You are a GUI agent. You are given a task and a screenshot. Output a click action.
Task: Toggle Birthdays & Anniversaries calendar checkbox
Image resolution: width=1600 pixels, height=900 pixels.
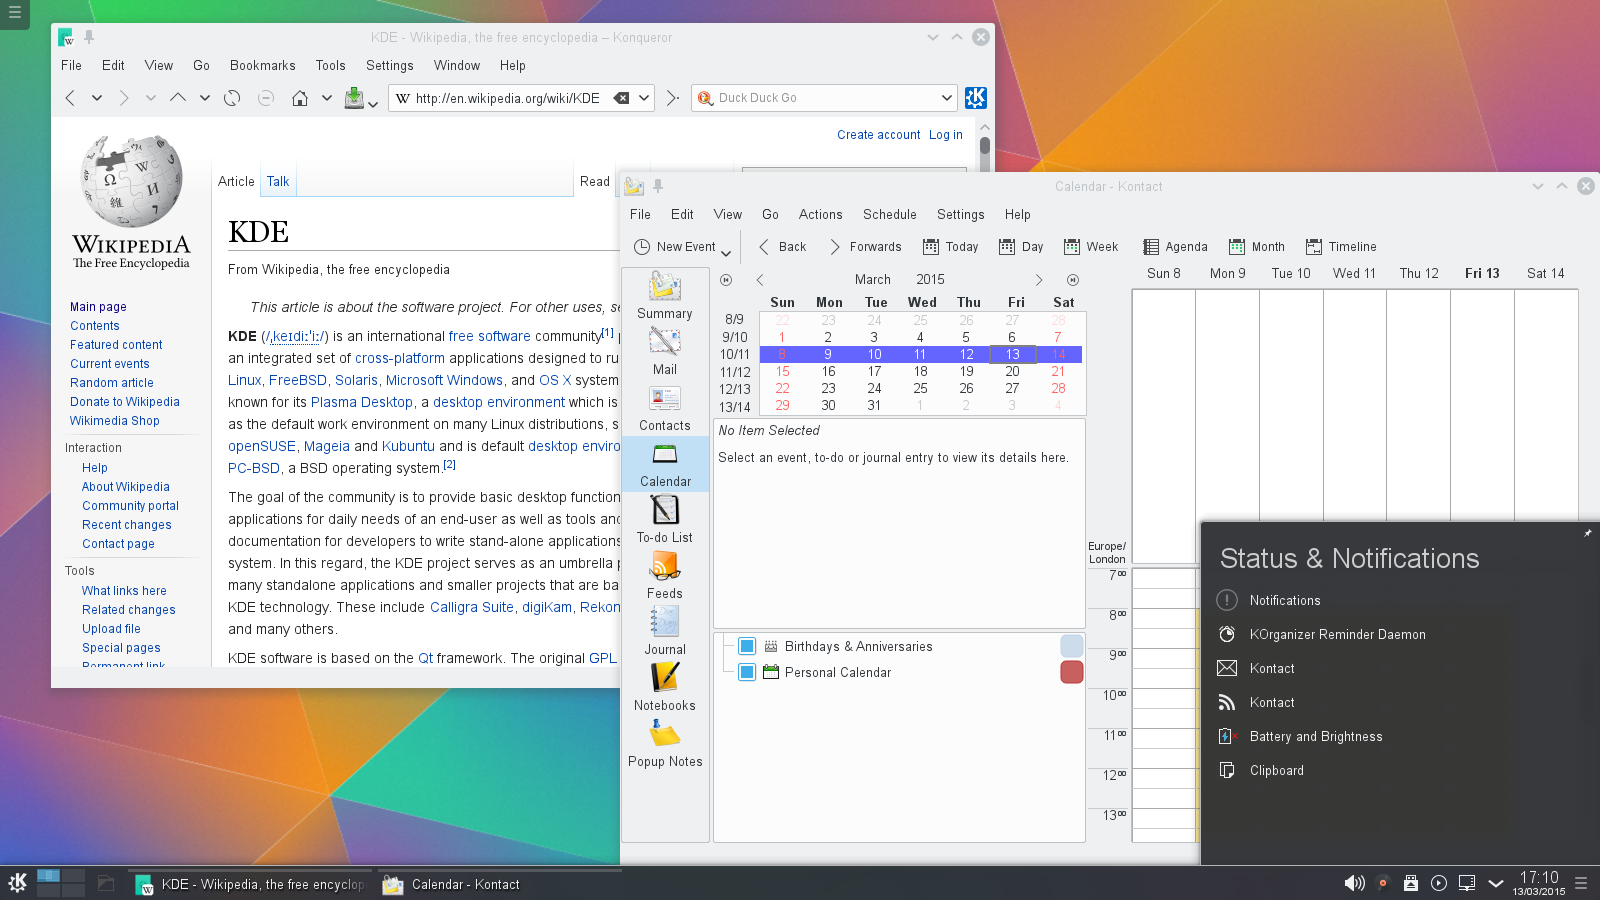[747, 646]
